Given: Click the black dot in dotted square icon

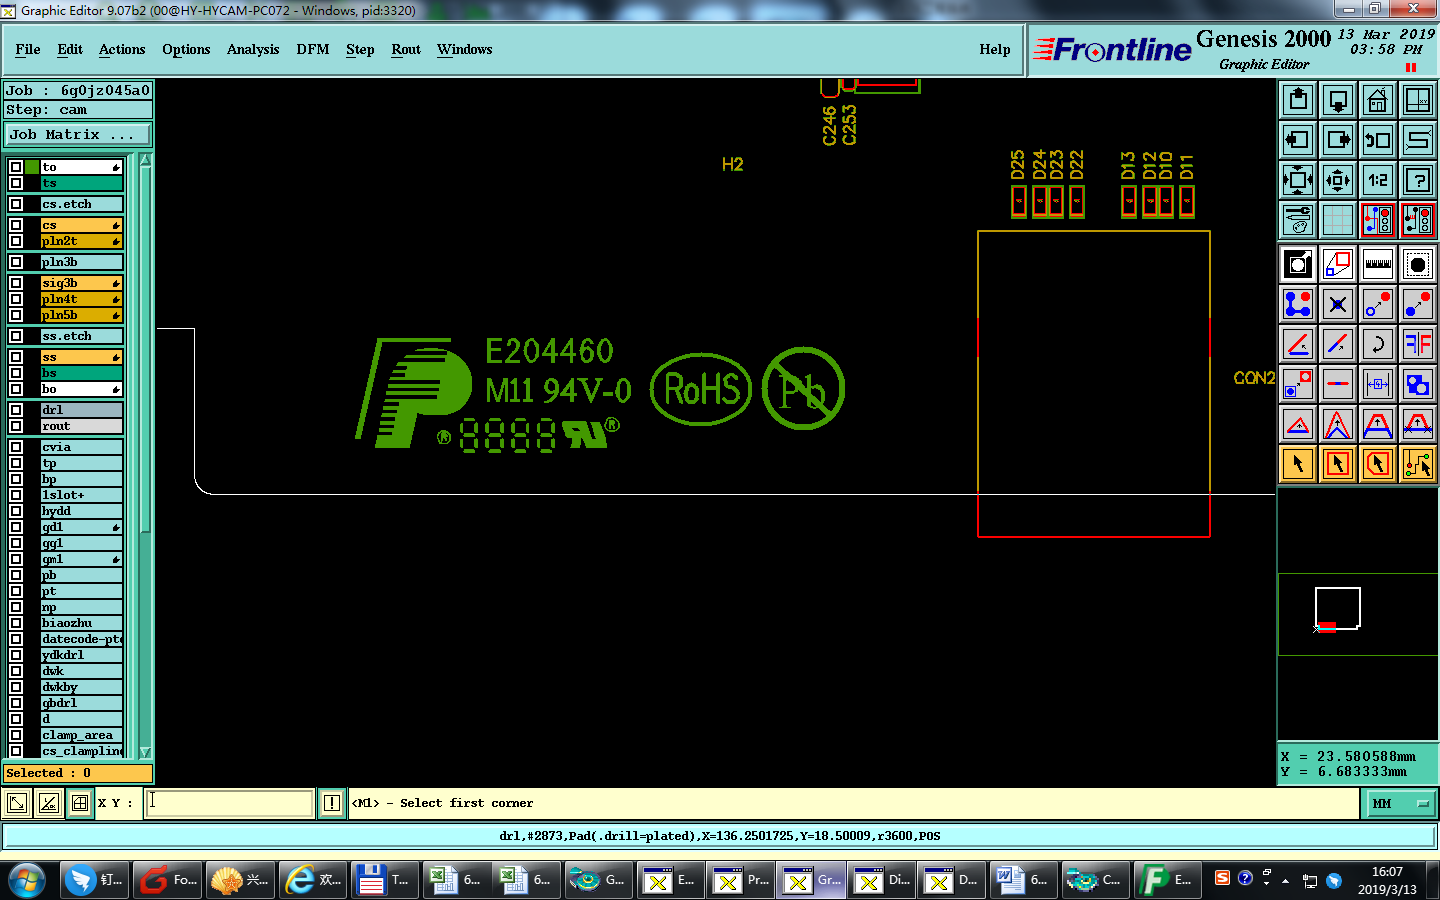Looking at the screenshot, I should [x=1418, y=264].
